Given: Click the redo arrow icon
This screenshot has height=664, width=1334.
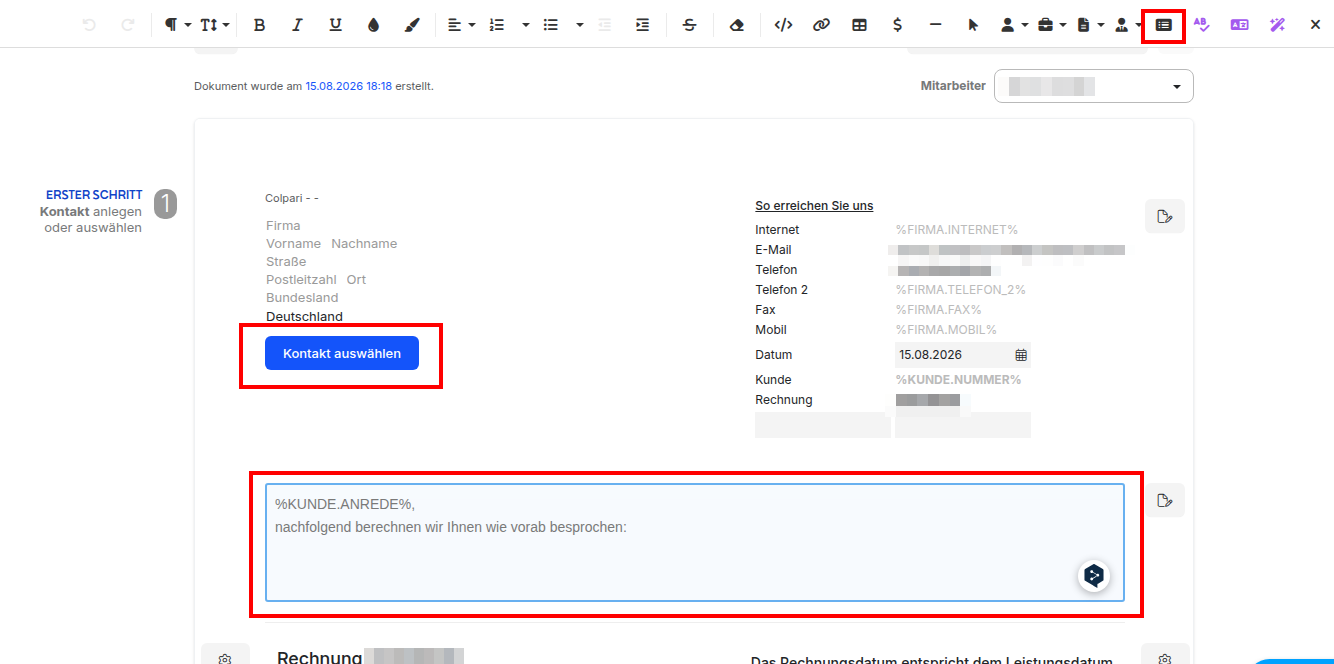Looking at the screenshot, I should (x=127, y=25).
